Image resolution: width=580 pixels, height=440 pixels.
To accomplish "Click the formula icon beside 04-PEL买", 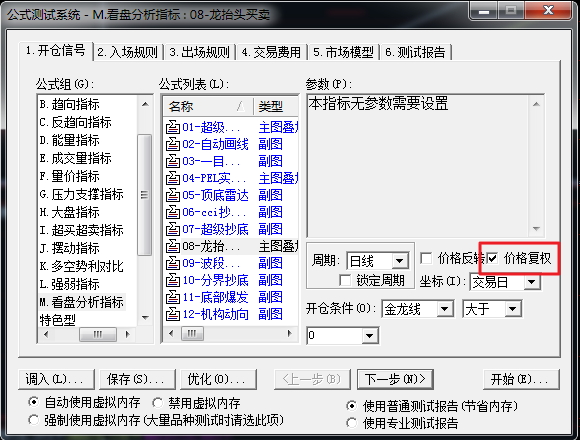I will pos(172,178).
